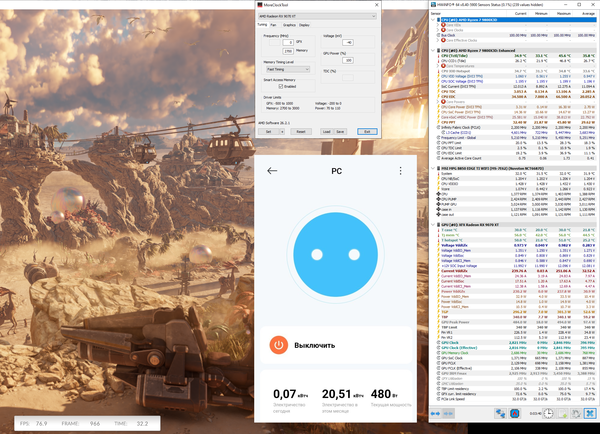Tap the orange Выключить power icon

click(279, 345)
